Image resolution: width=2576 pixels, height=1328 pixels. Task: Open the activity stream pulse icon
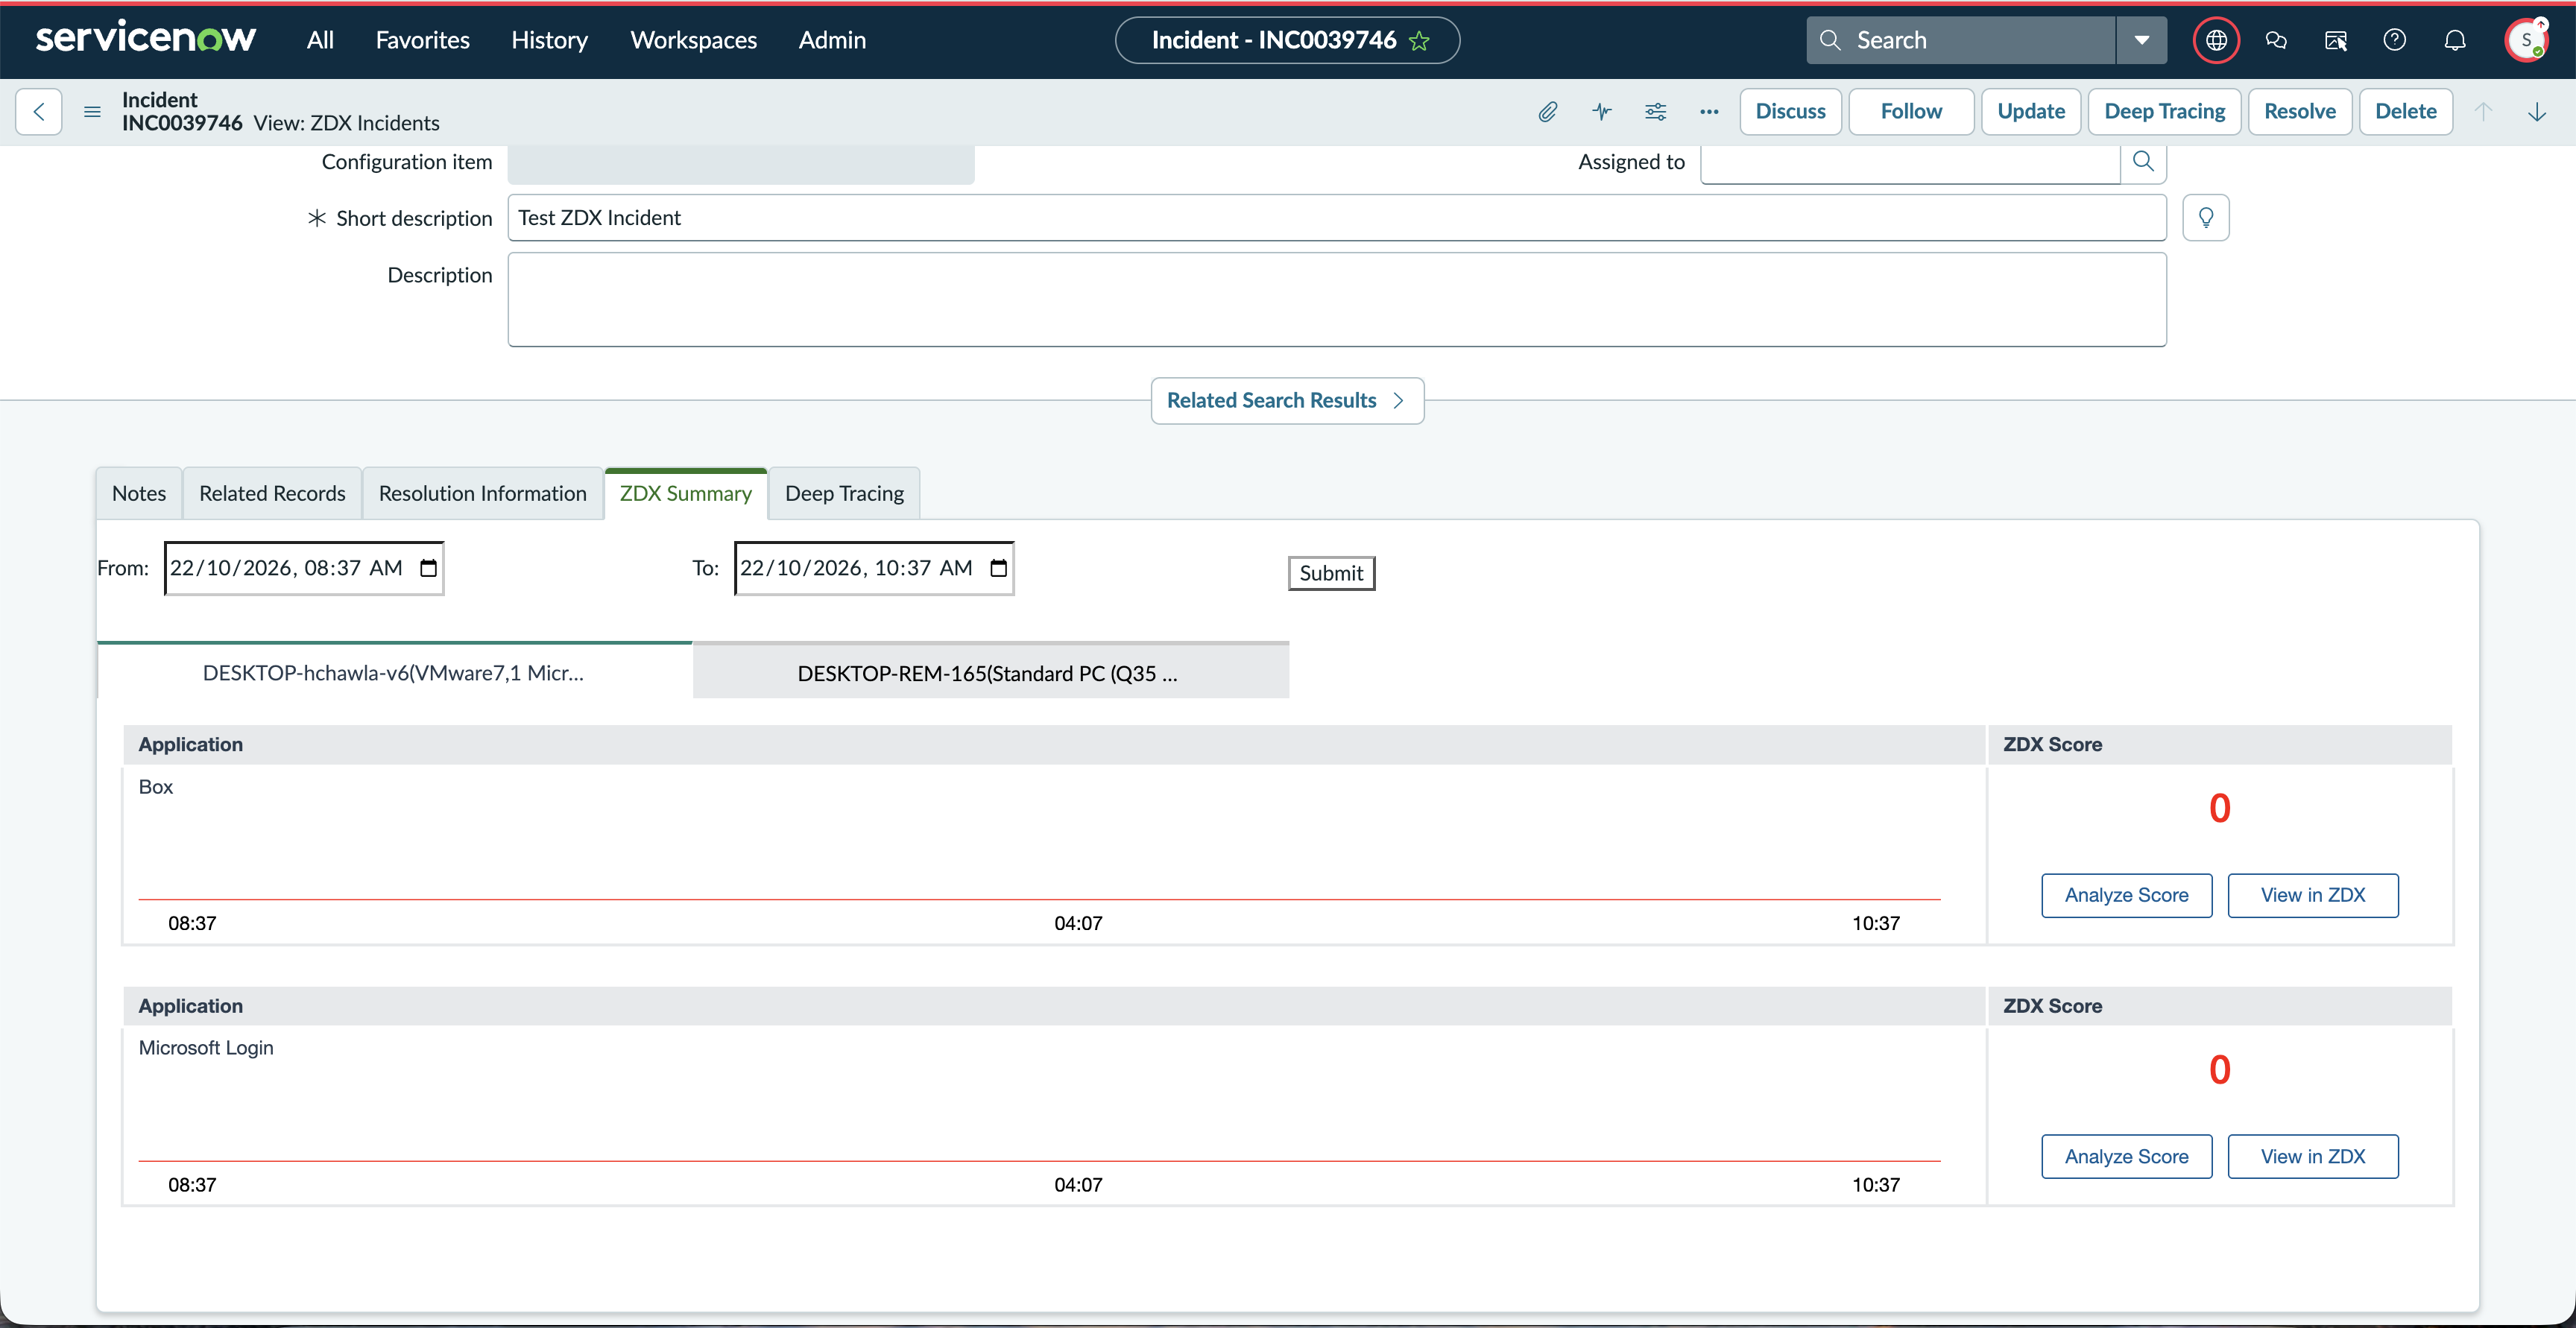click(x=1602, y=111)
